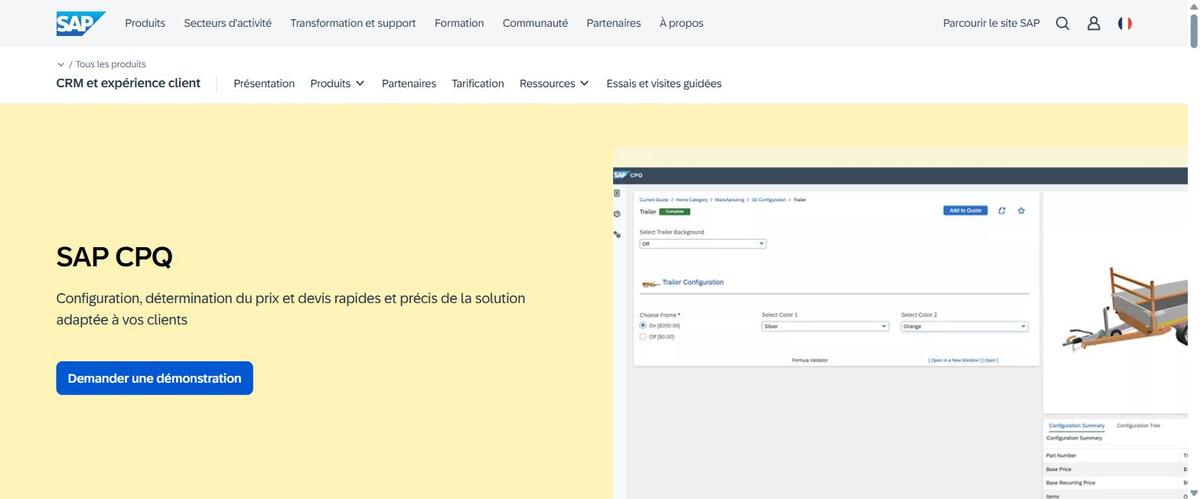Click the green Complete status badge
Screen dimensions: 1200x499
click(x=675, y=211)
